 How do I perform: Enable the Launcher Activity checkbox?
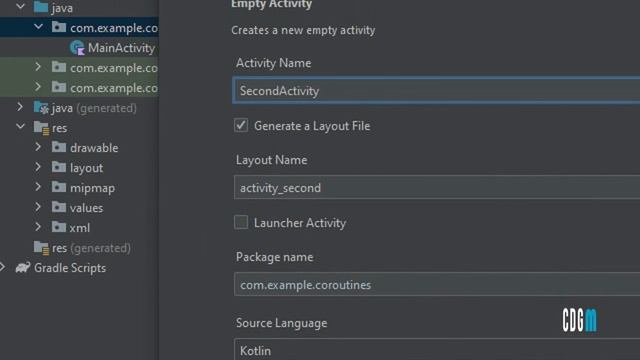click(241, 222)
